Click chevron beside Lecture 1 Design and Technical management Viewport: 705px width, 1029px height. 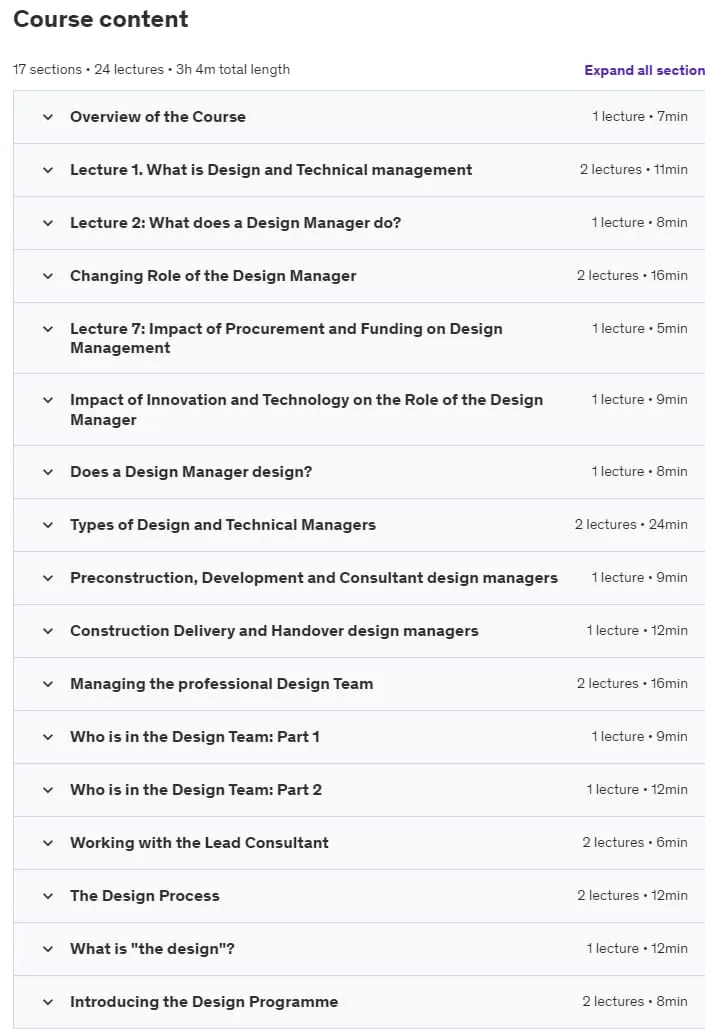point(48,170)
